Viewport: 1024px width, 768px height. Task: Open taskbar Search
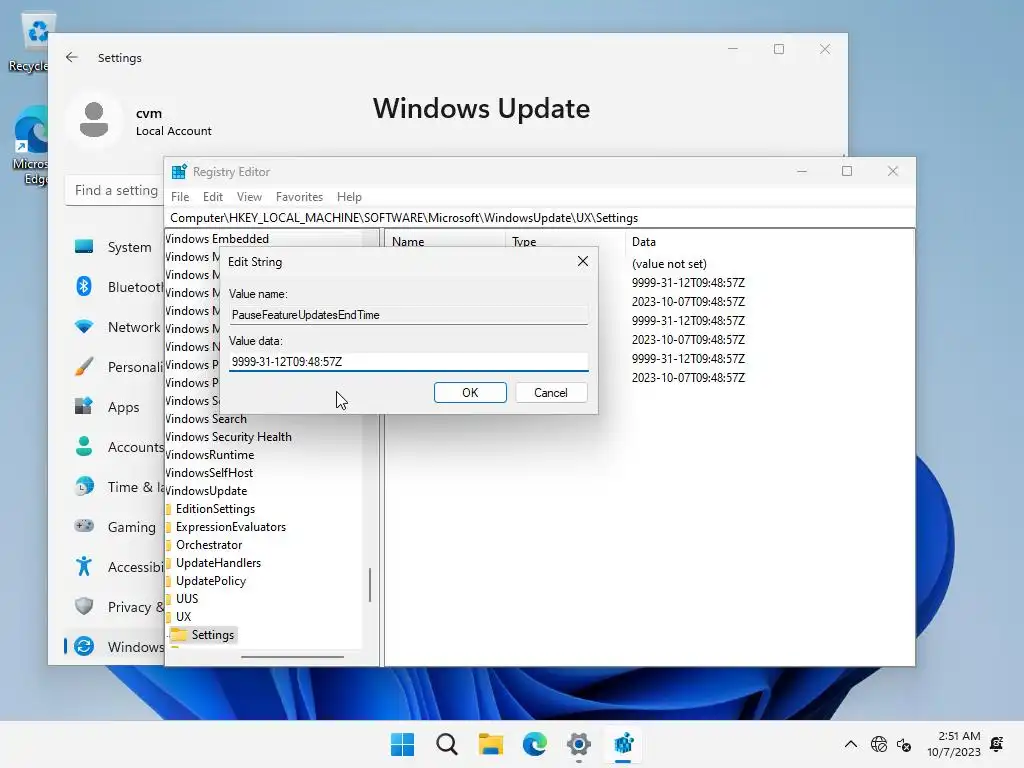[447, 744]
